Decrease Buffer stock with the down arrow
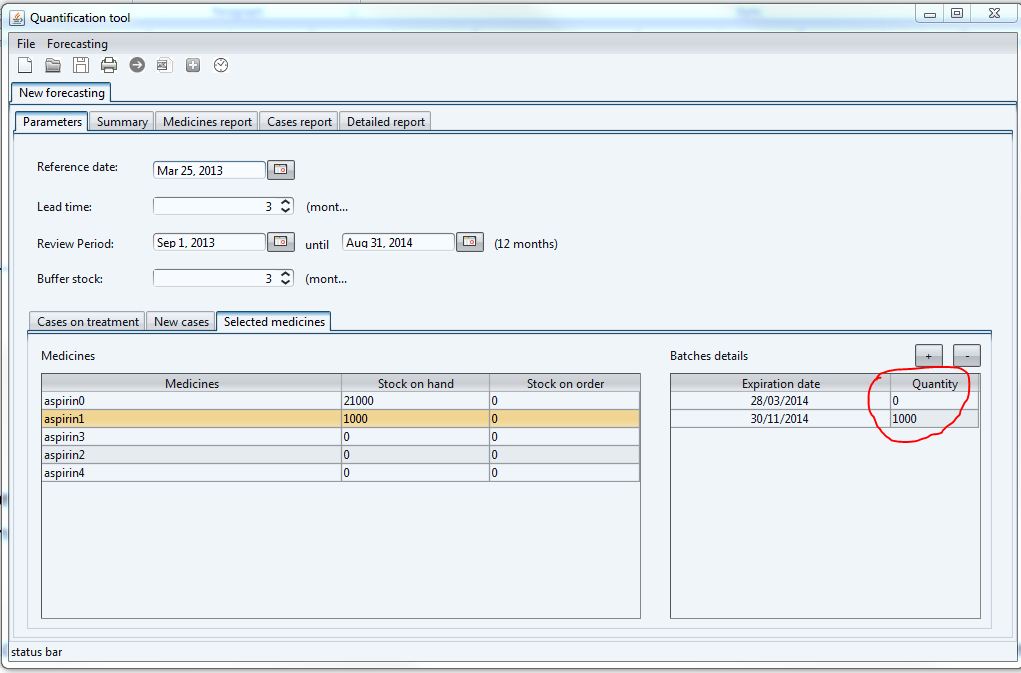The height and width of the screenshot is (673, 1021). [286, 282]
